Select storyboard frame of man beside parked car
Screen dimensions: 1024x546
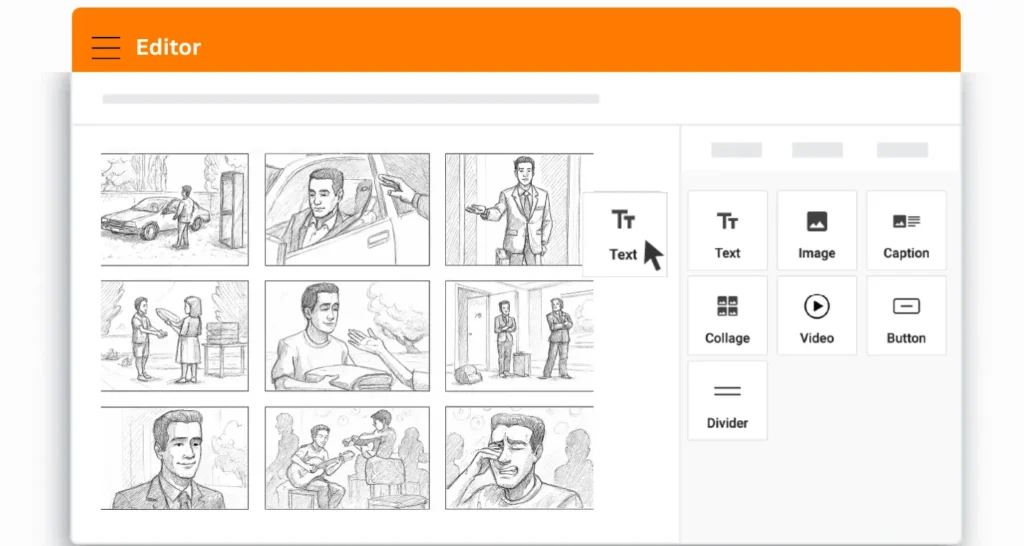tap(174, 210)
